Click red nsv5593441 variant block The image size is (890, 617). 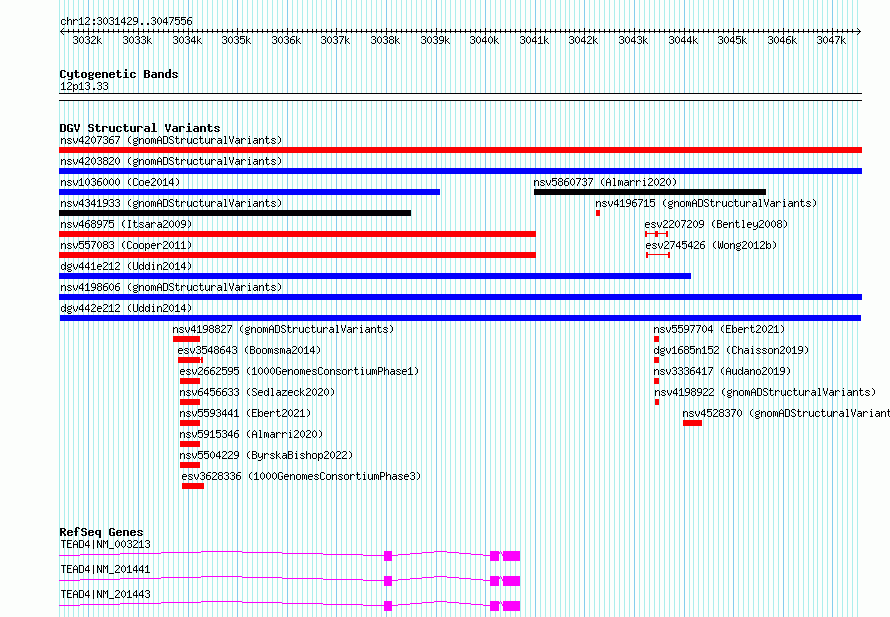(190, 423)
